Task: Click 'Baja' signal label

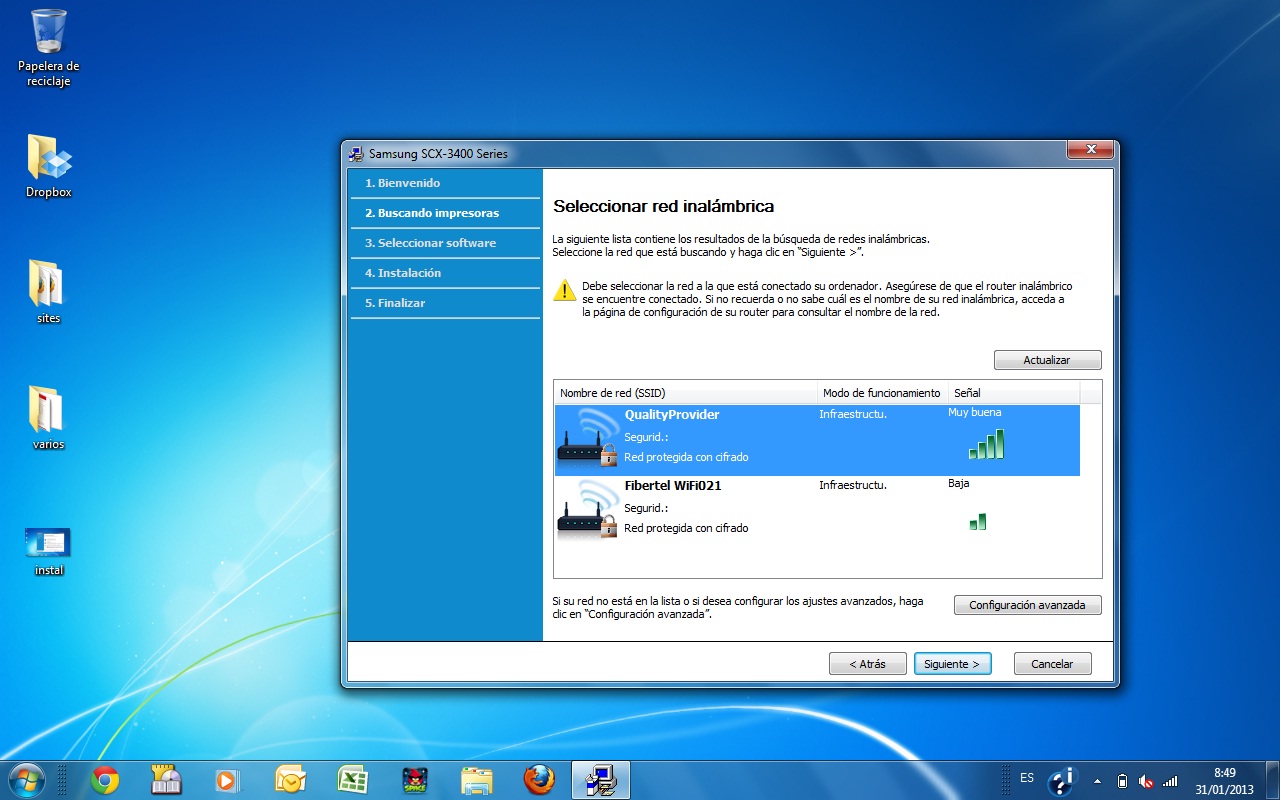Action: click(958, 483)
